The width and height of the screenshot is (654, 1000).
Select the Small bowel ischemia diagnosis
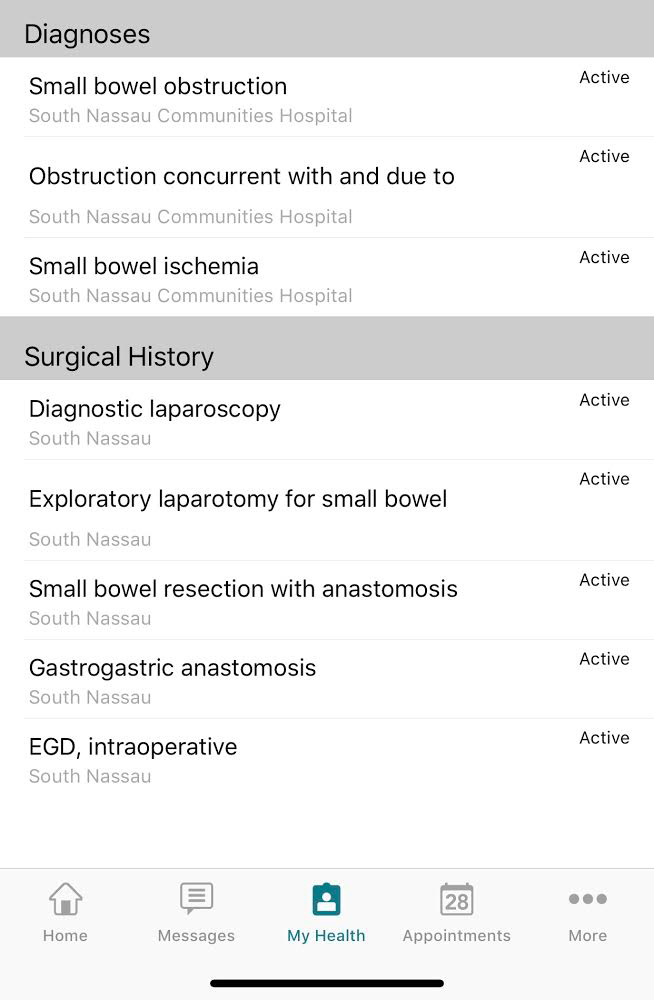coord(327,277)
